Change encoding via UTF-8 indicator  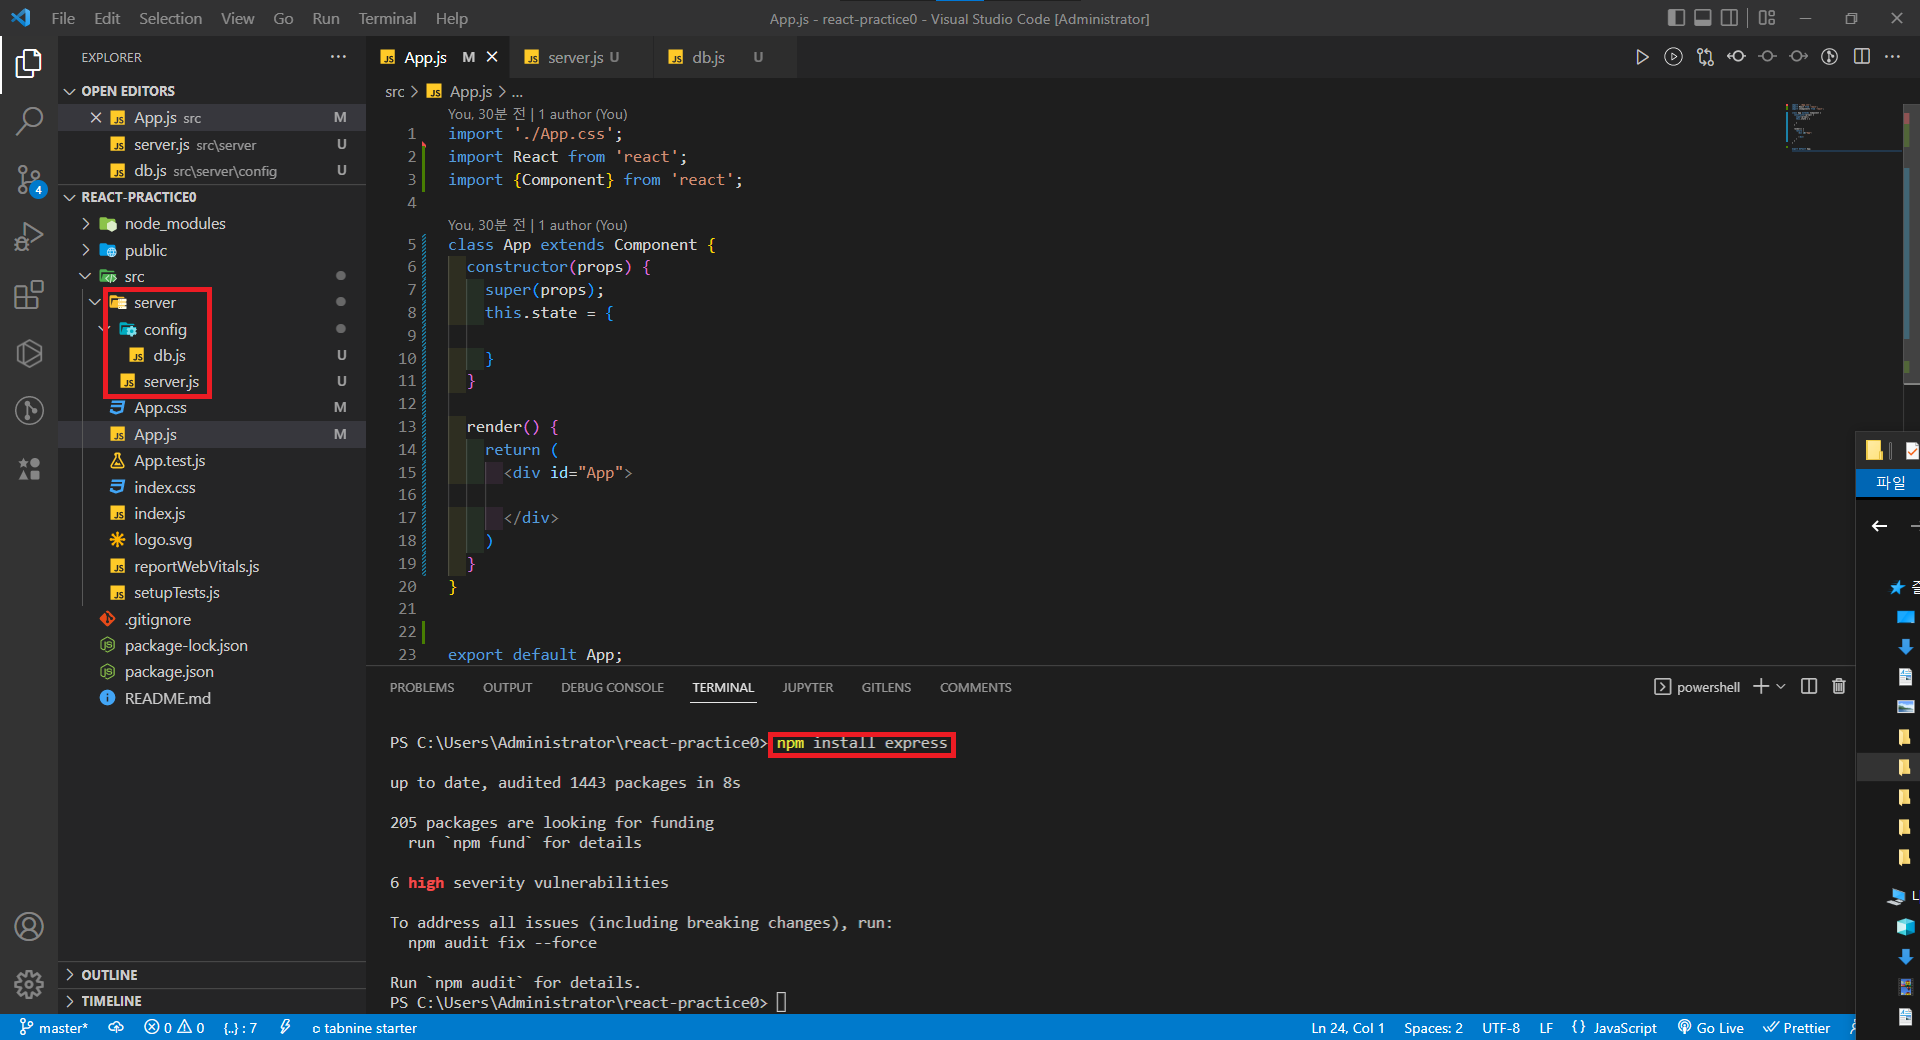(x=1500, y=1028)
